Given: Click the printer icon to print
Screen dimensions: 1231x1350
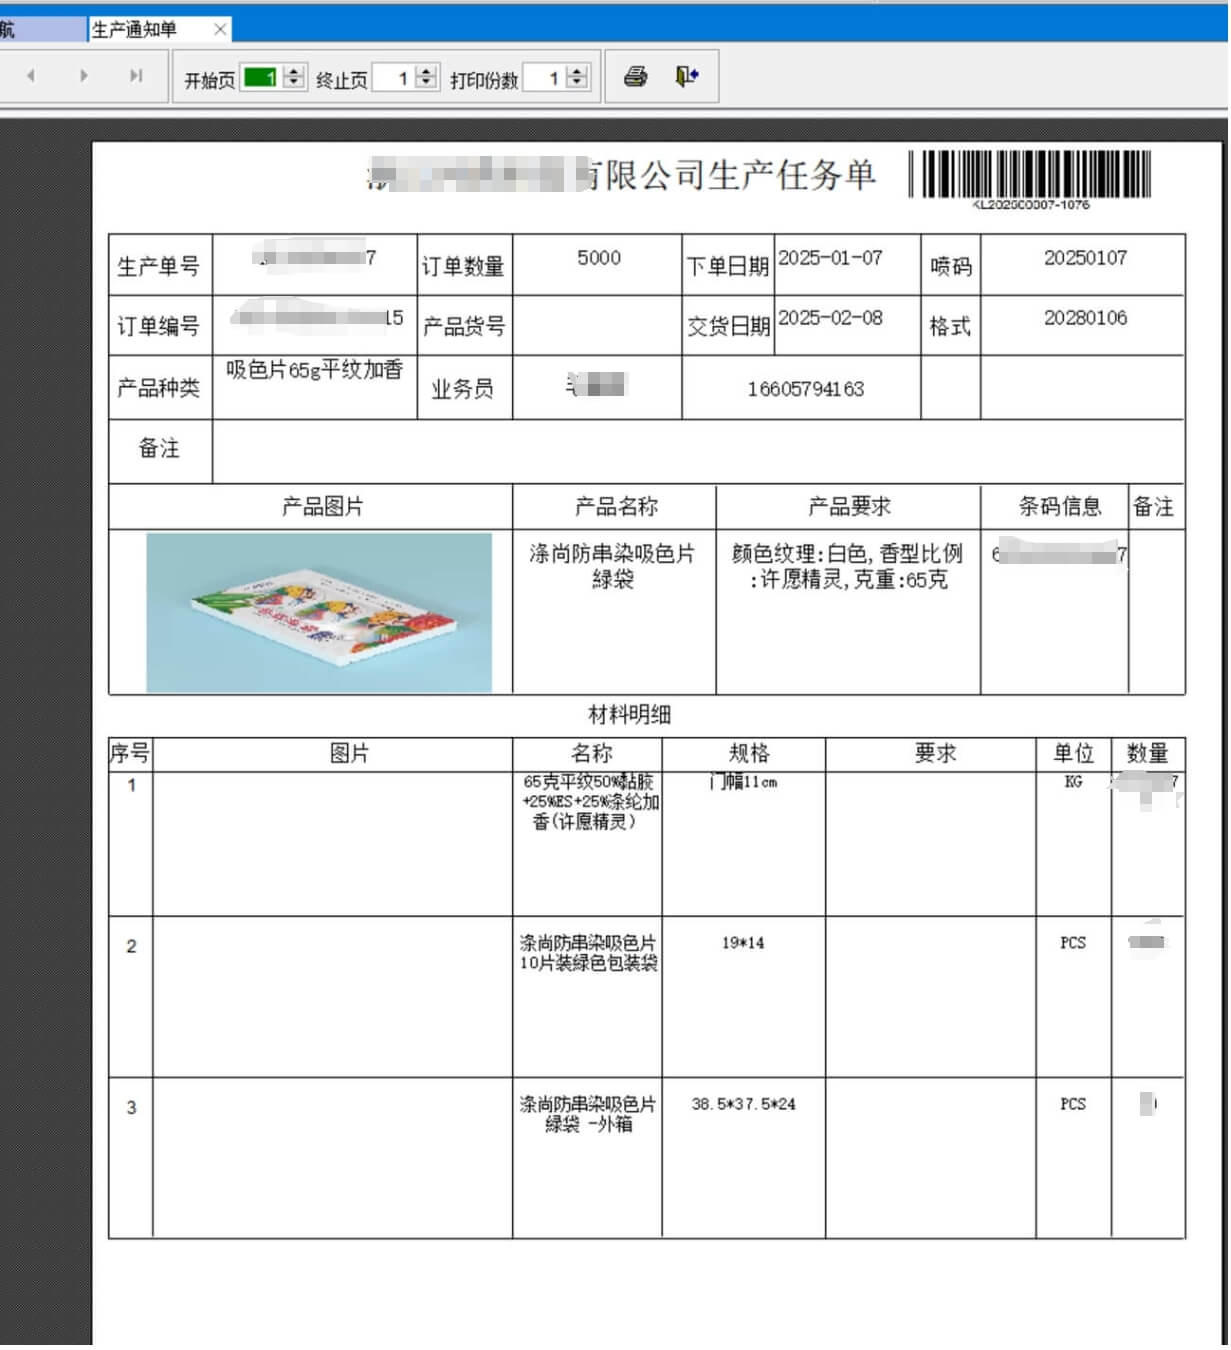Looking at the screenshot, I should [635, 77].
